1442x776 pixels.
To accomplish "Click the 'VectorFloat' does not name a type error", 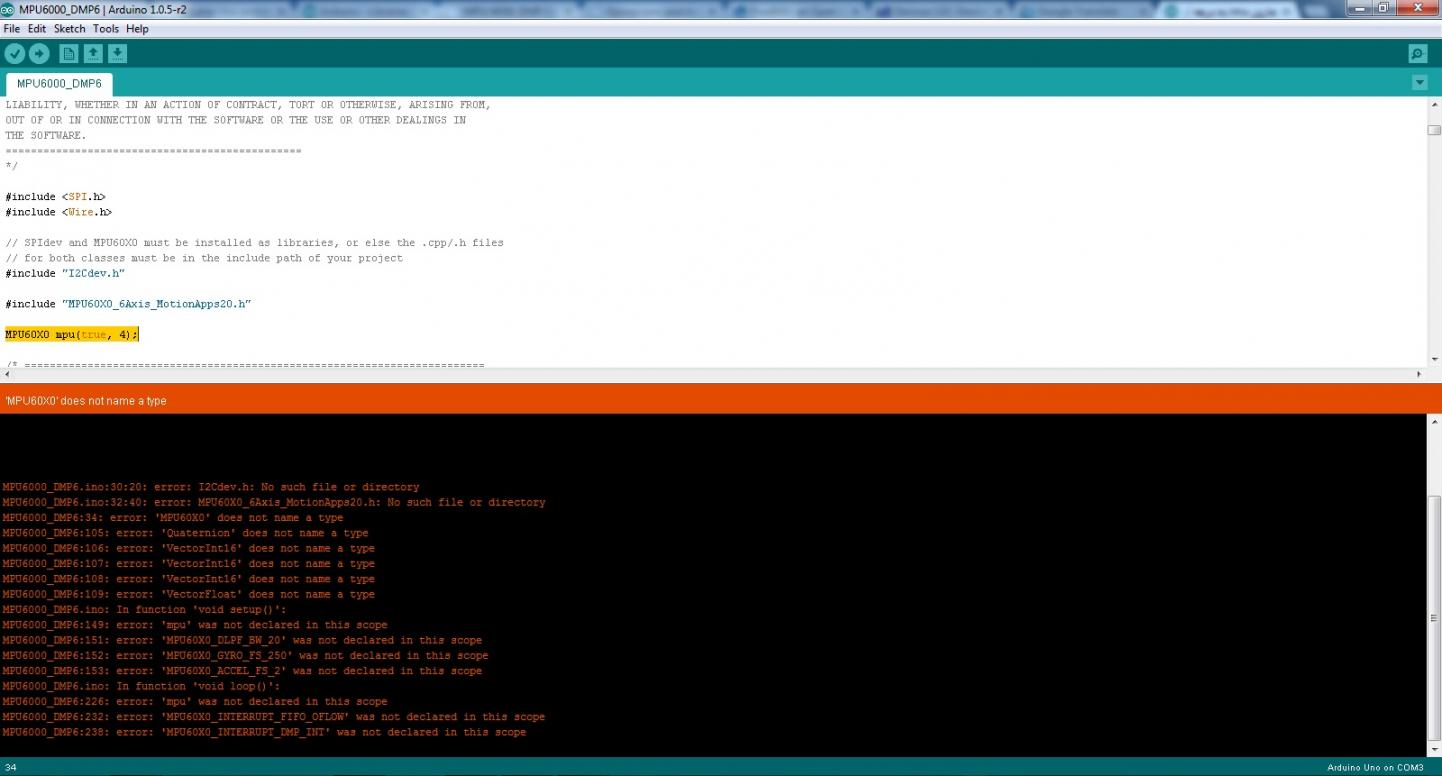I will coord(188,594).
